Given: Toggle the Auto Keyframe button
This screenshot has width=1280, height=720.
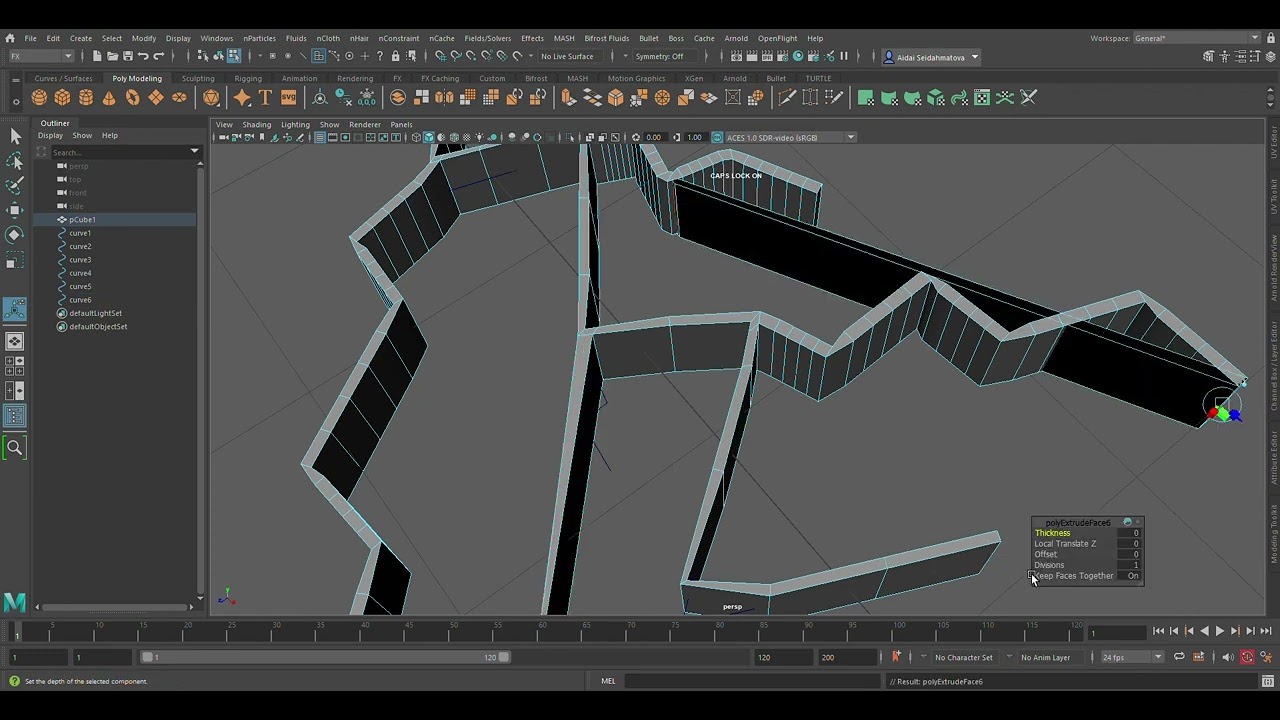Looking at the screenshot, I should click(1247, 657).
